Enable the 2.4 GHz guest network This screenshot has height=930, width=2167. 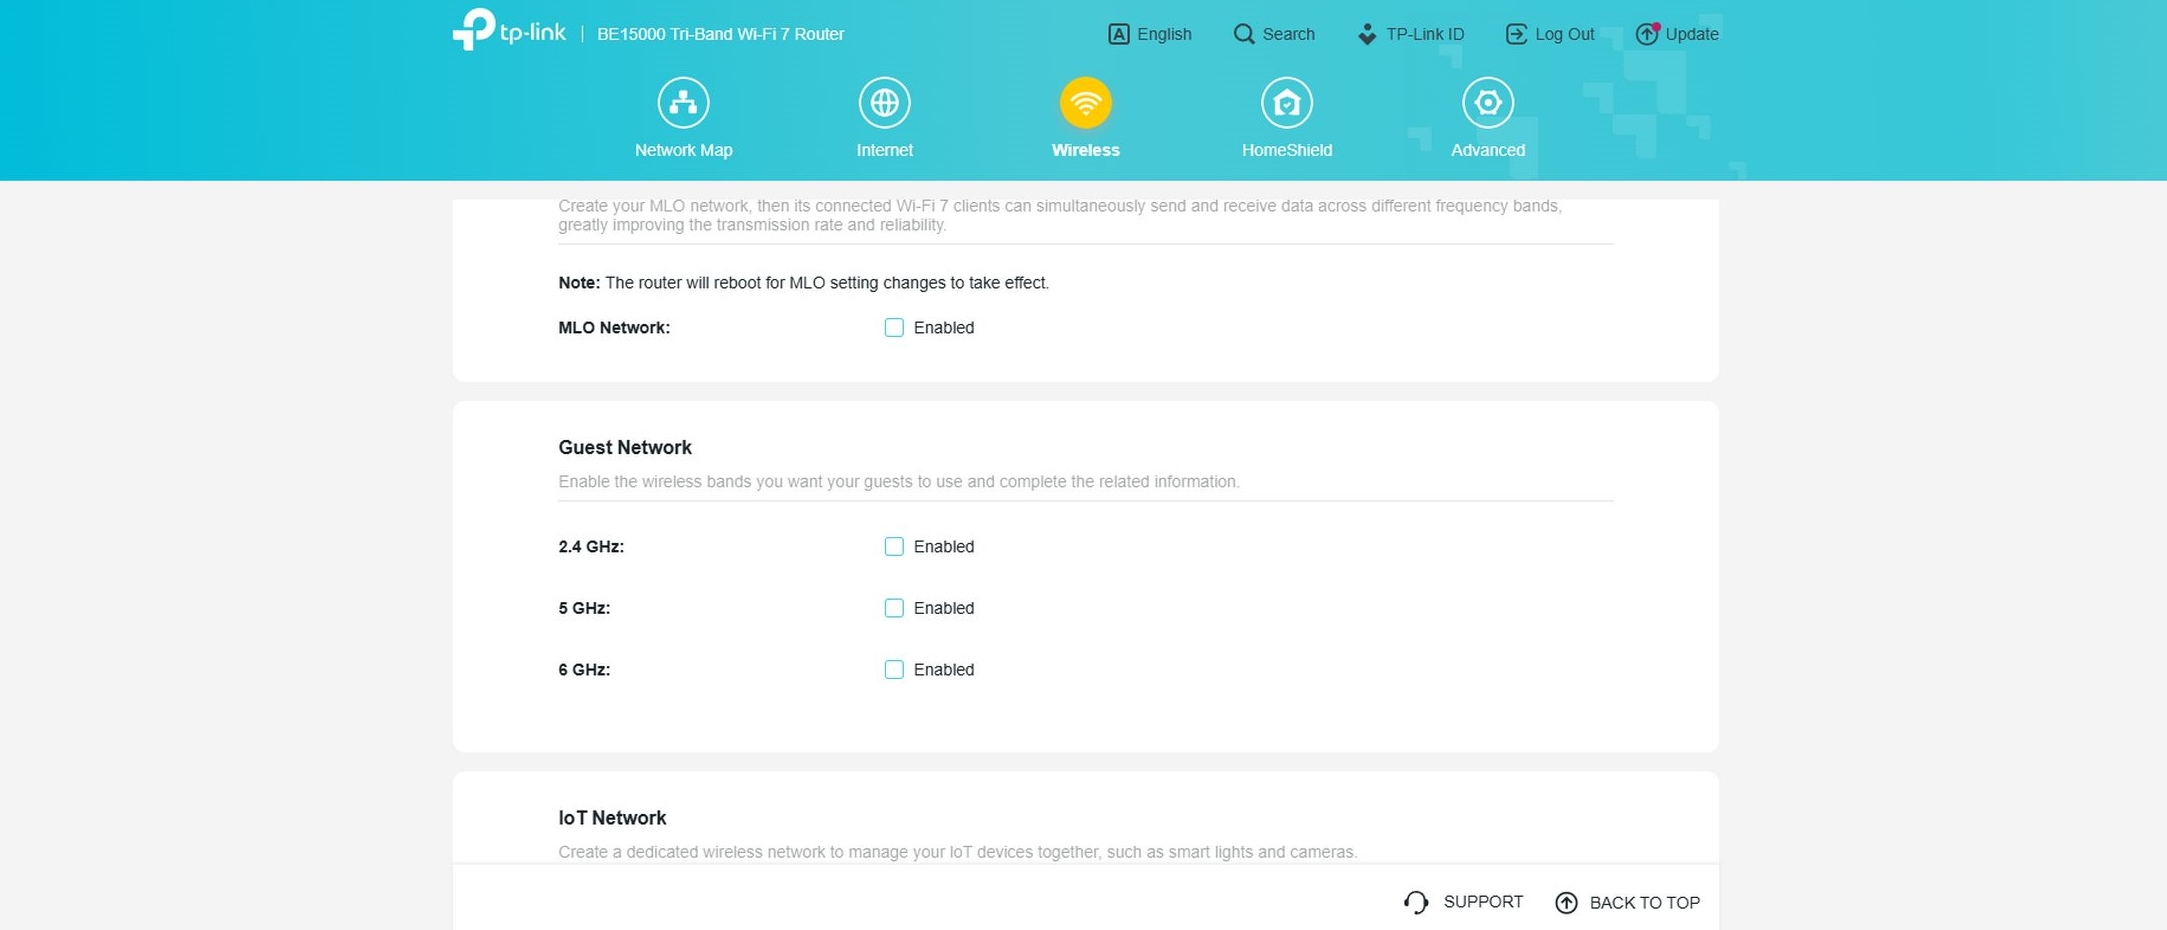click(x=894, y=547)
